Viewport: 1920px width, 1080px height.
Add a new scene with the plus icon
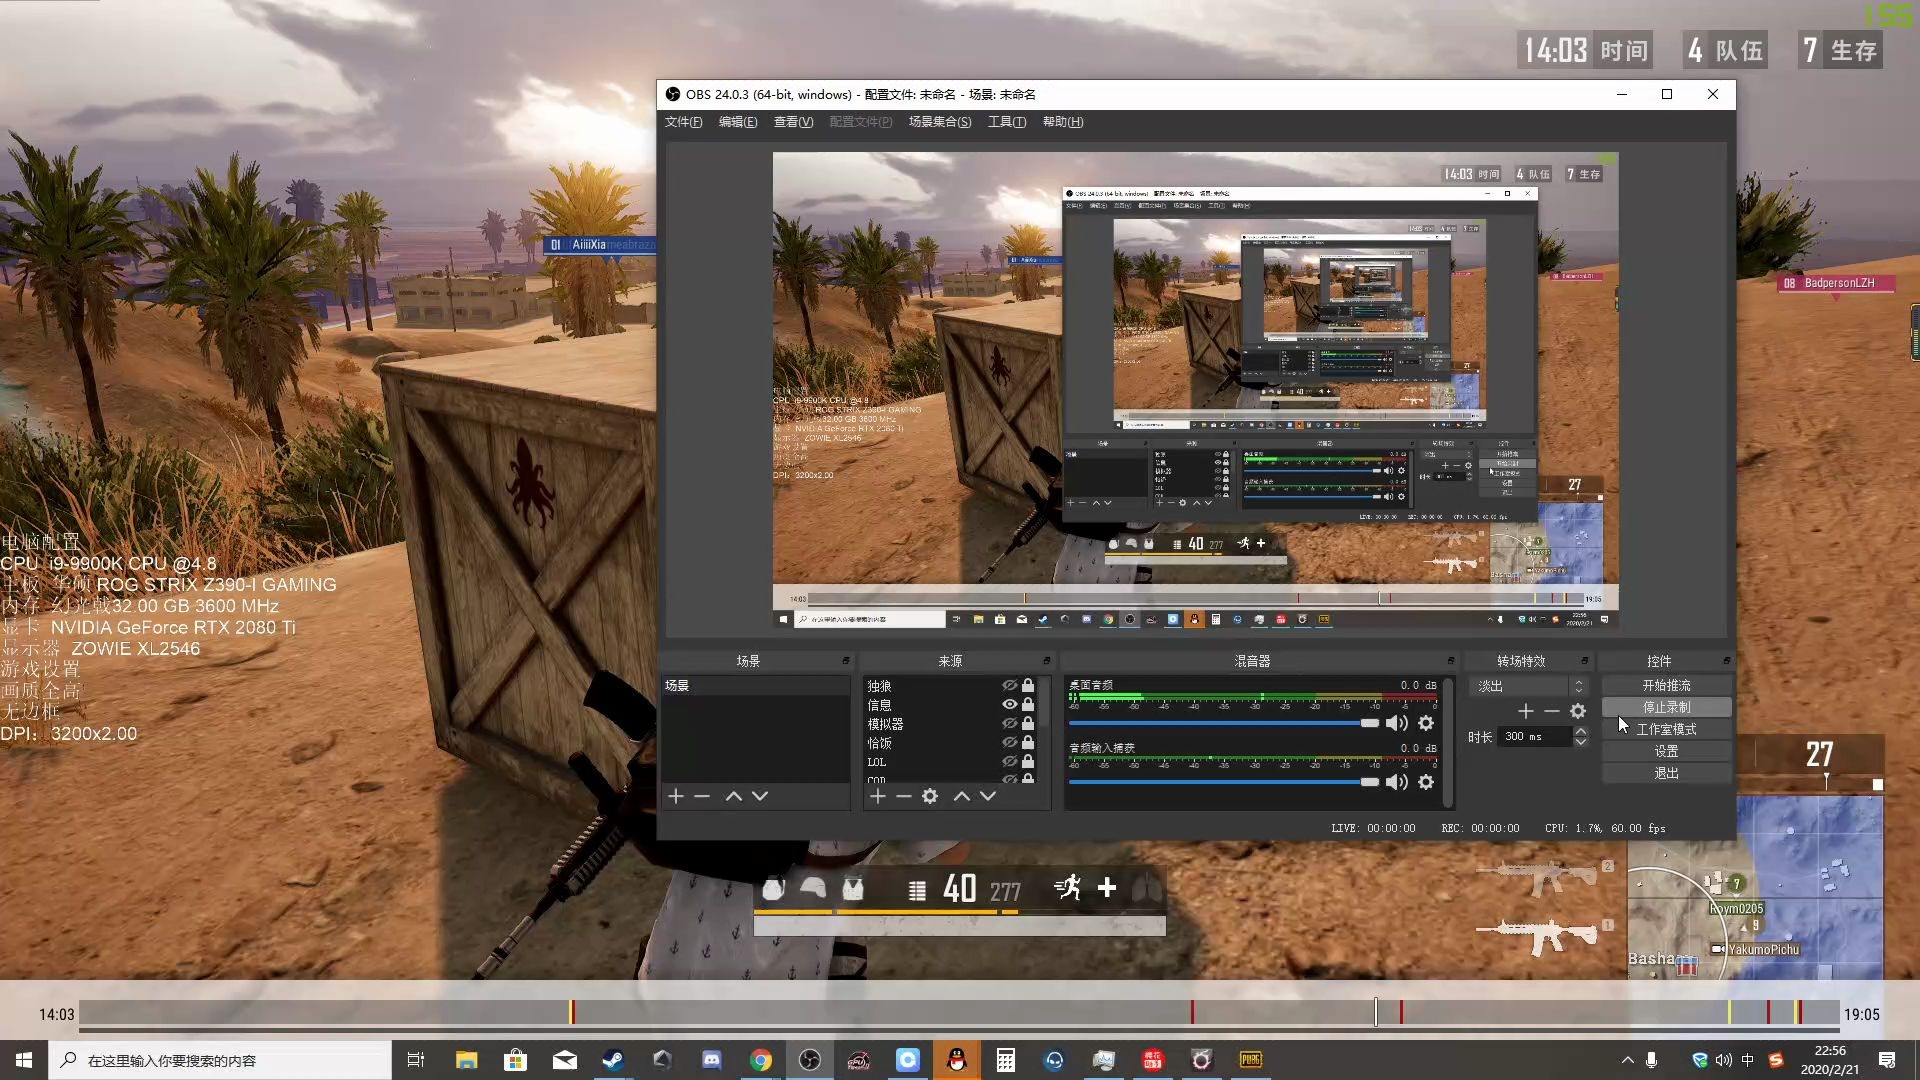(x=676, y=796)
